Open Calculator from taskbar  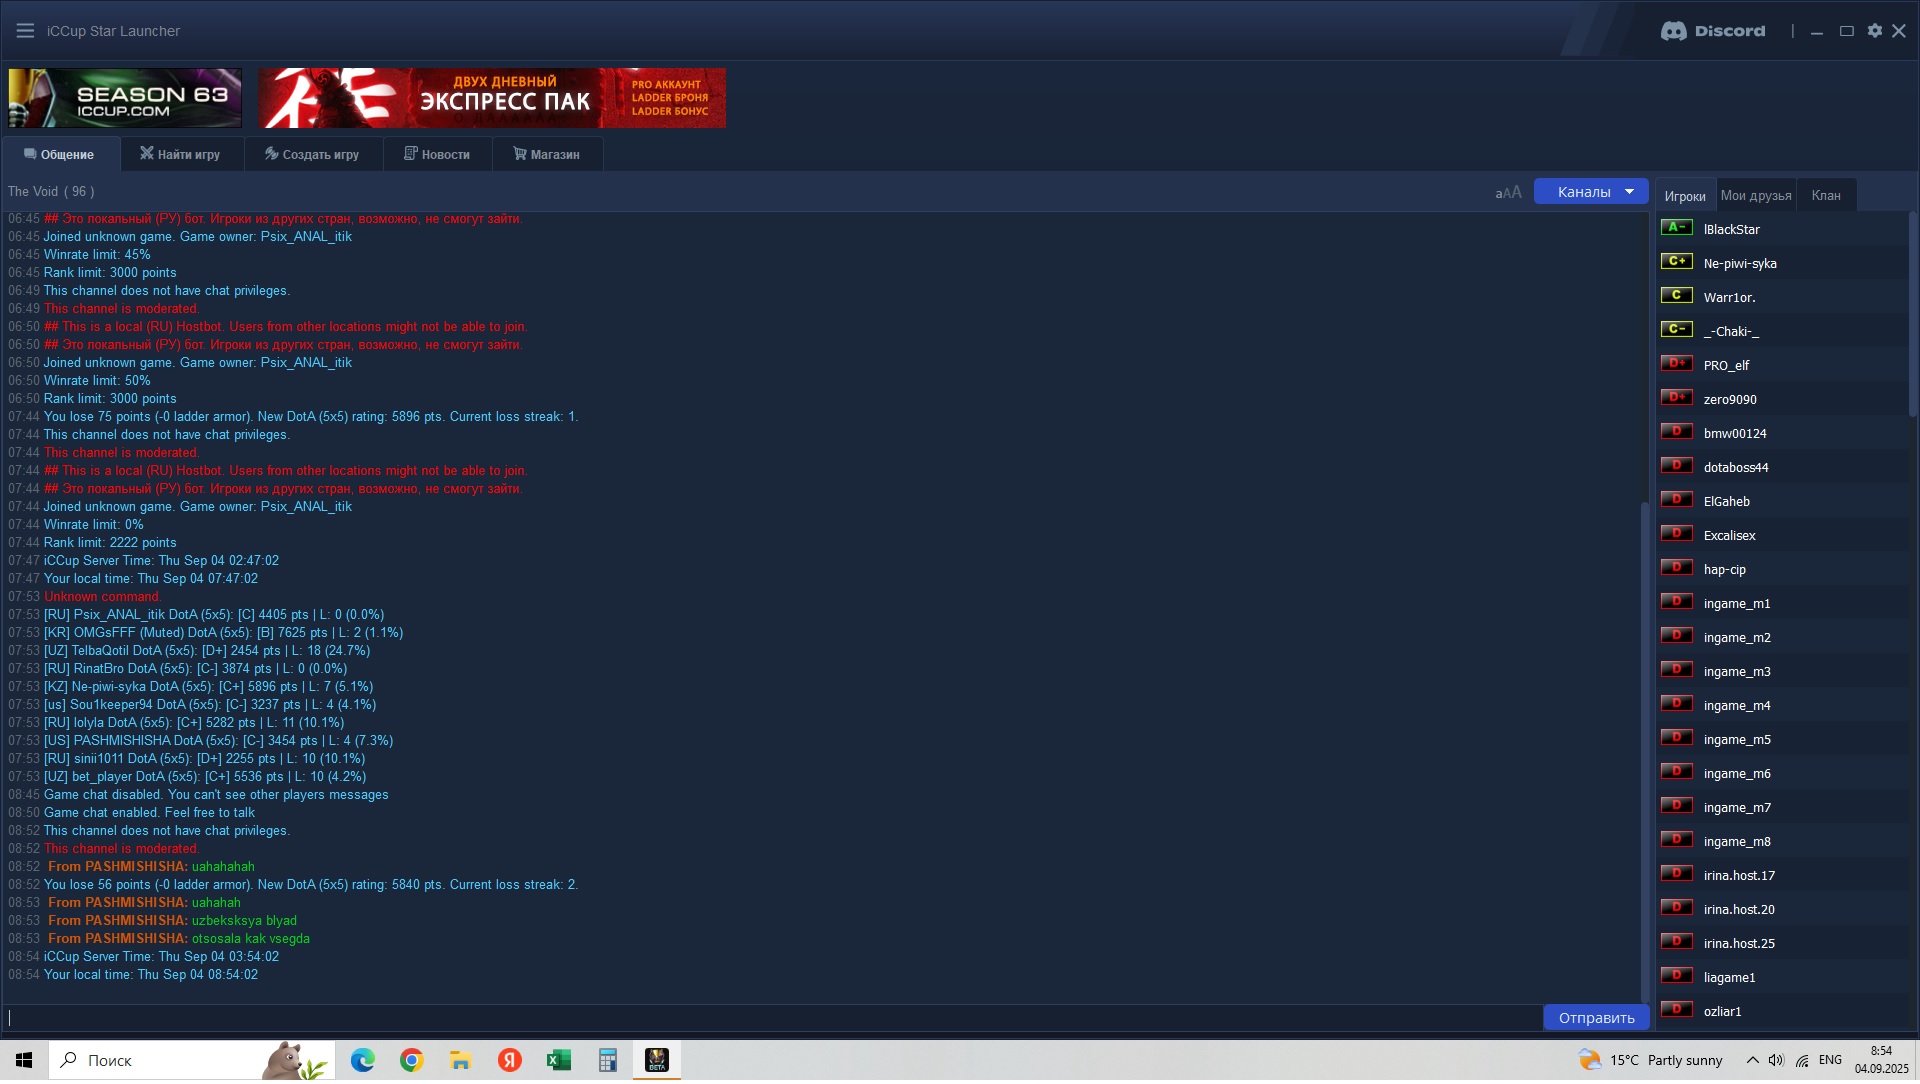pos(607,1060)
